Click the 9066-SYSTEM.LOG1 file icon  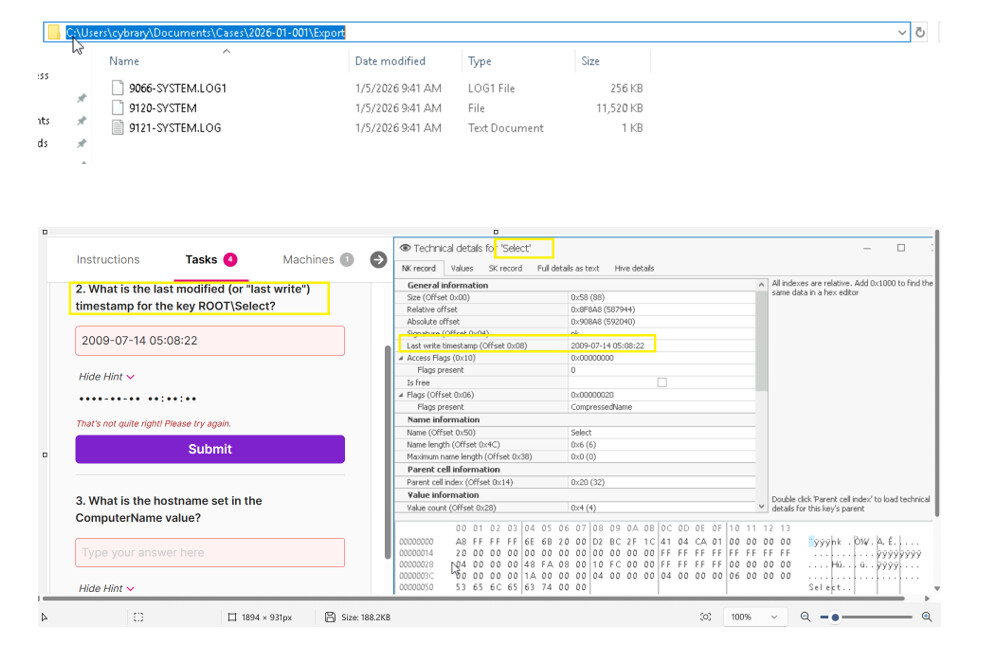point(117,88)
